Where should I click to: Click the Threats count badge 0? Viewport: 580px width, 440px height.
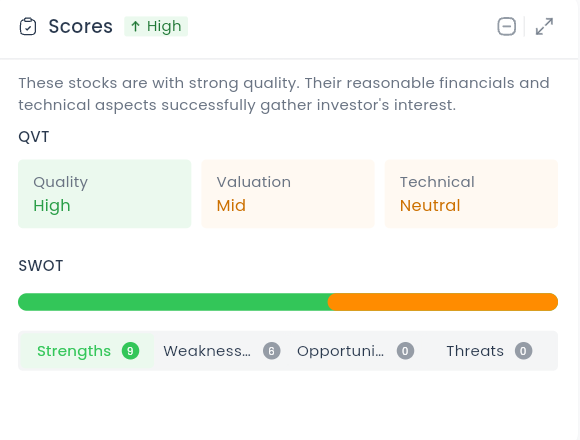[x=523, y=351]
